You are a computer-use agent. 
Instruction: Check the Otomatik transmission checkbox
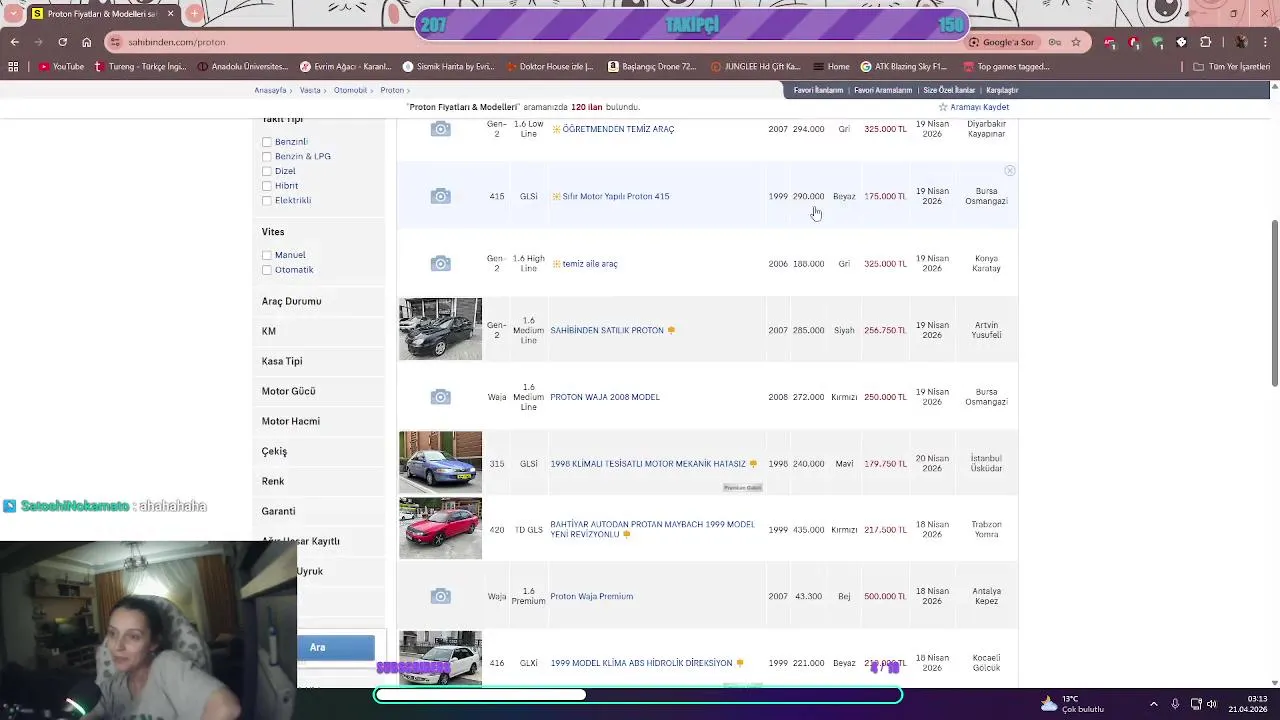tap(266, 270)
